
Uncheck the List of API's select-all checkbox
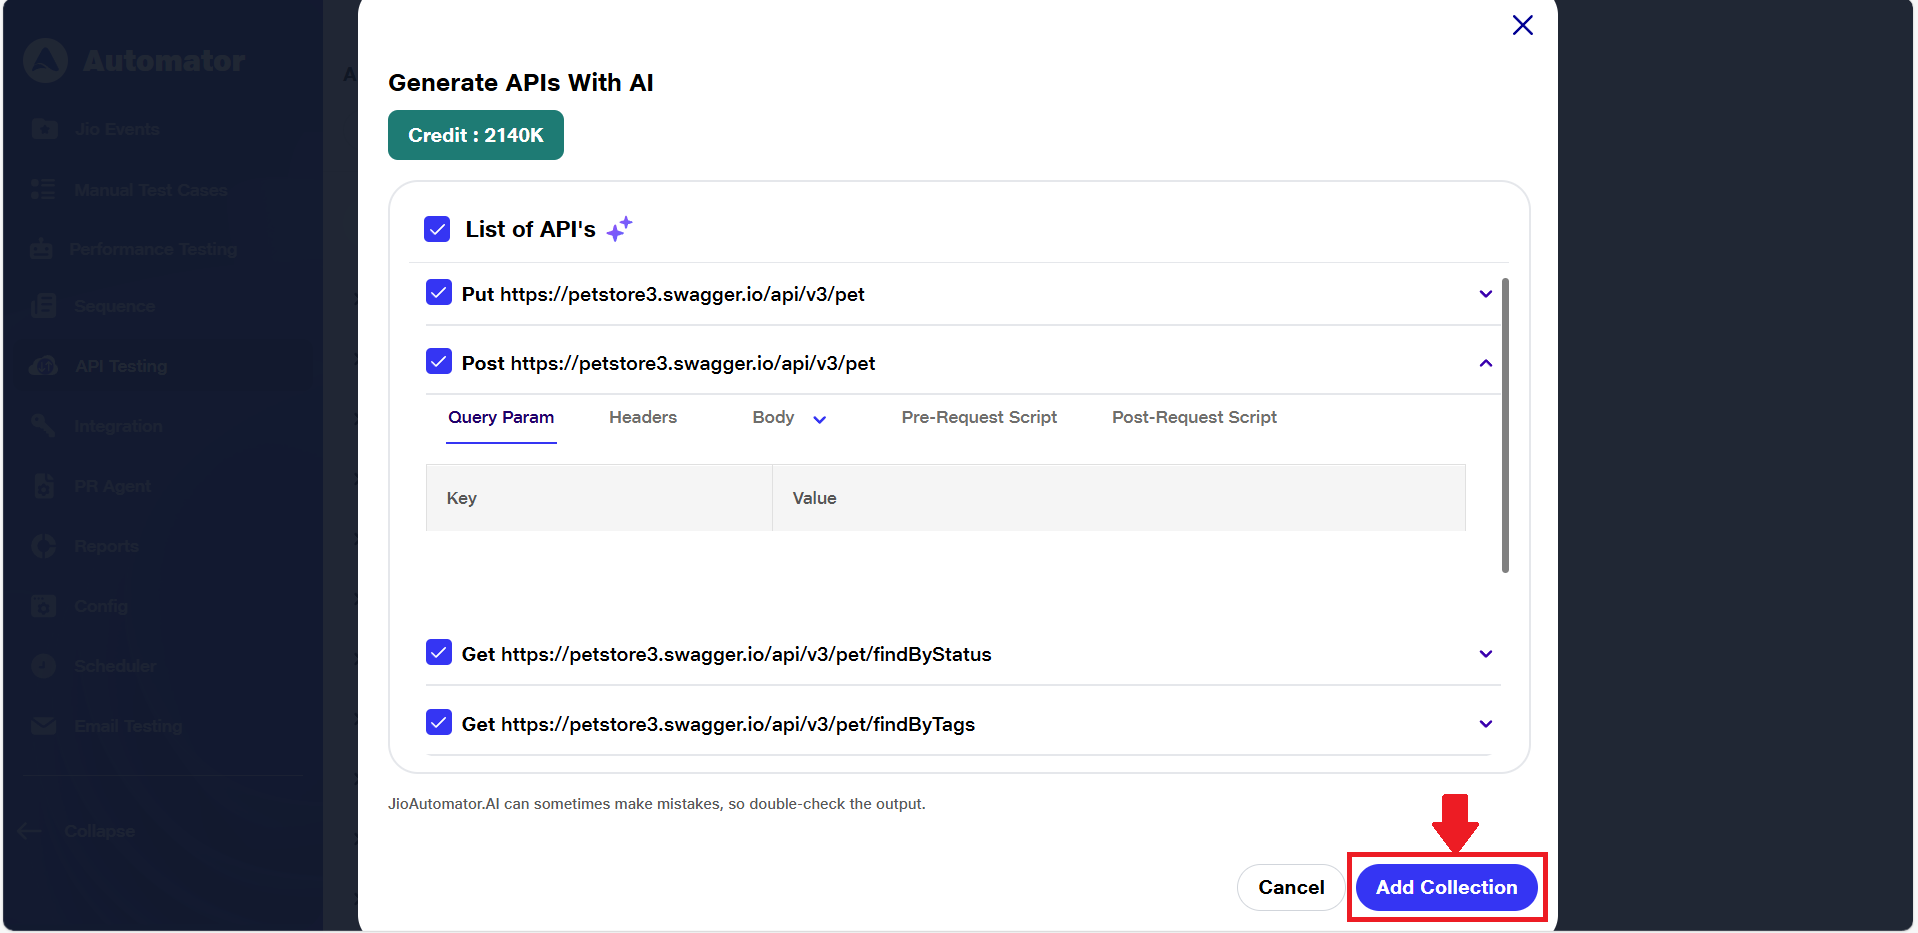click(437, 229)
